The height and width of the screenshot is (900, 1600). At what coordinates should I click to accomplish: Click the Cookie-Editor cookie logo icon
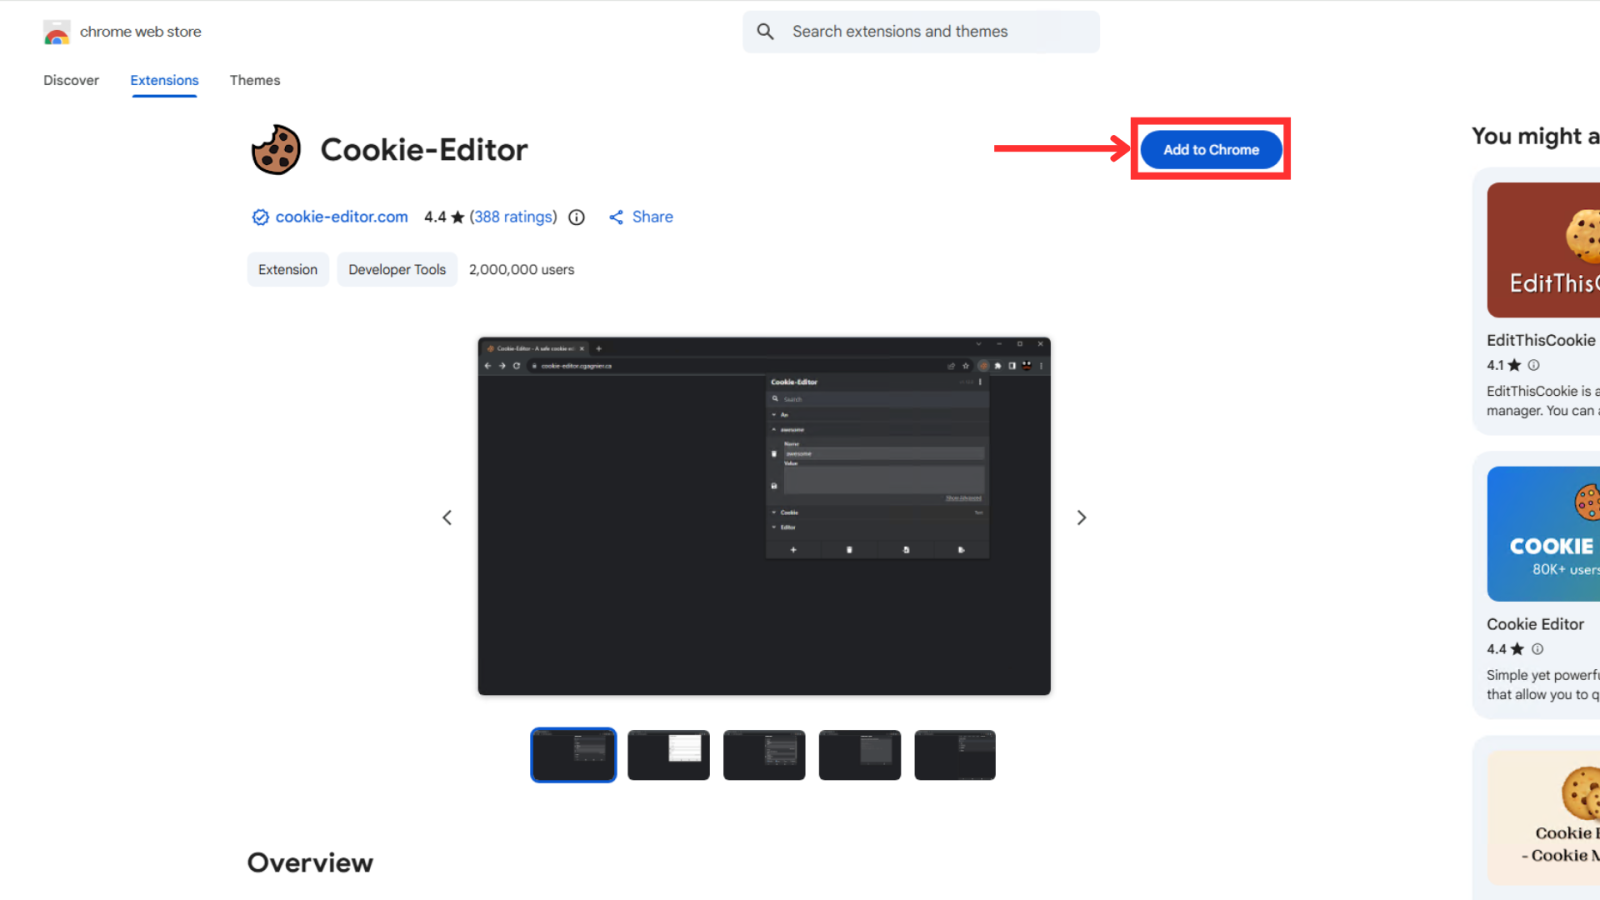coord(276,150)
